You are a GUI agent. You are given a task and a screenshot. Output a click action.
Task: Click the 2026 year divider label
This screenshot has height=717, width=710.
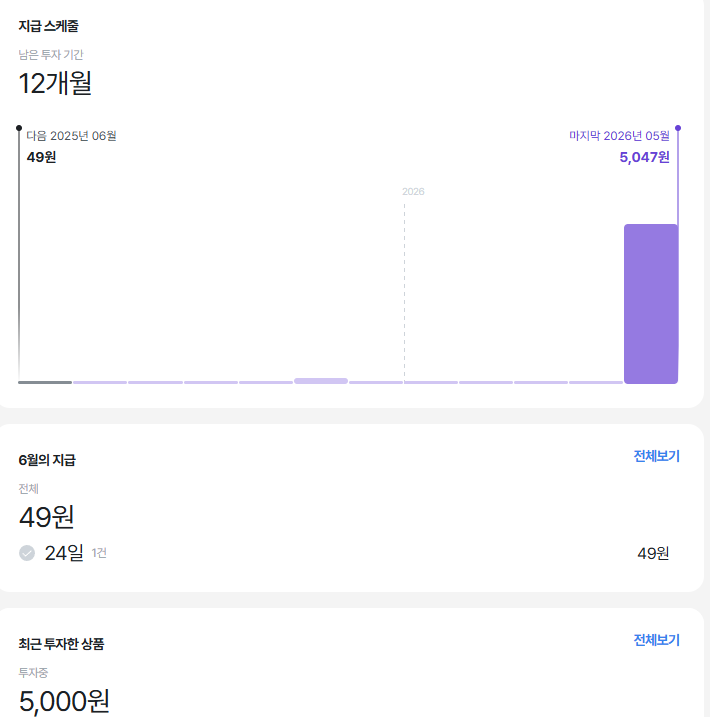(413, 192)
